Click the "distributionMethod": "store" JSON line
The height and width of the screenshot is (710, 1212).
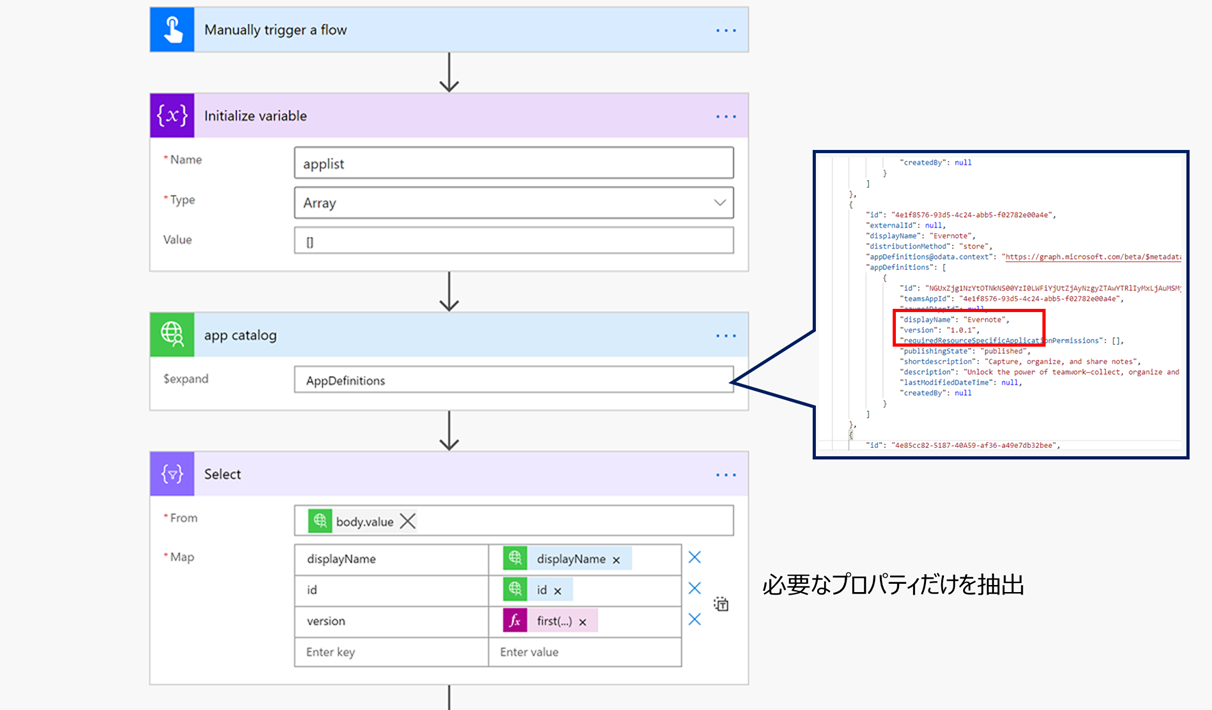click(929, 246)
